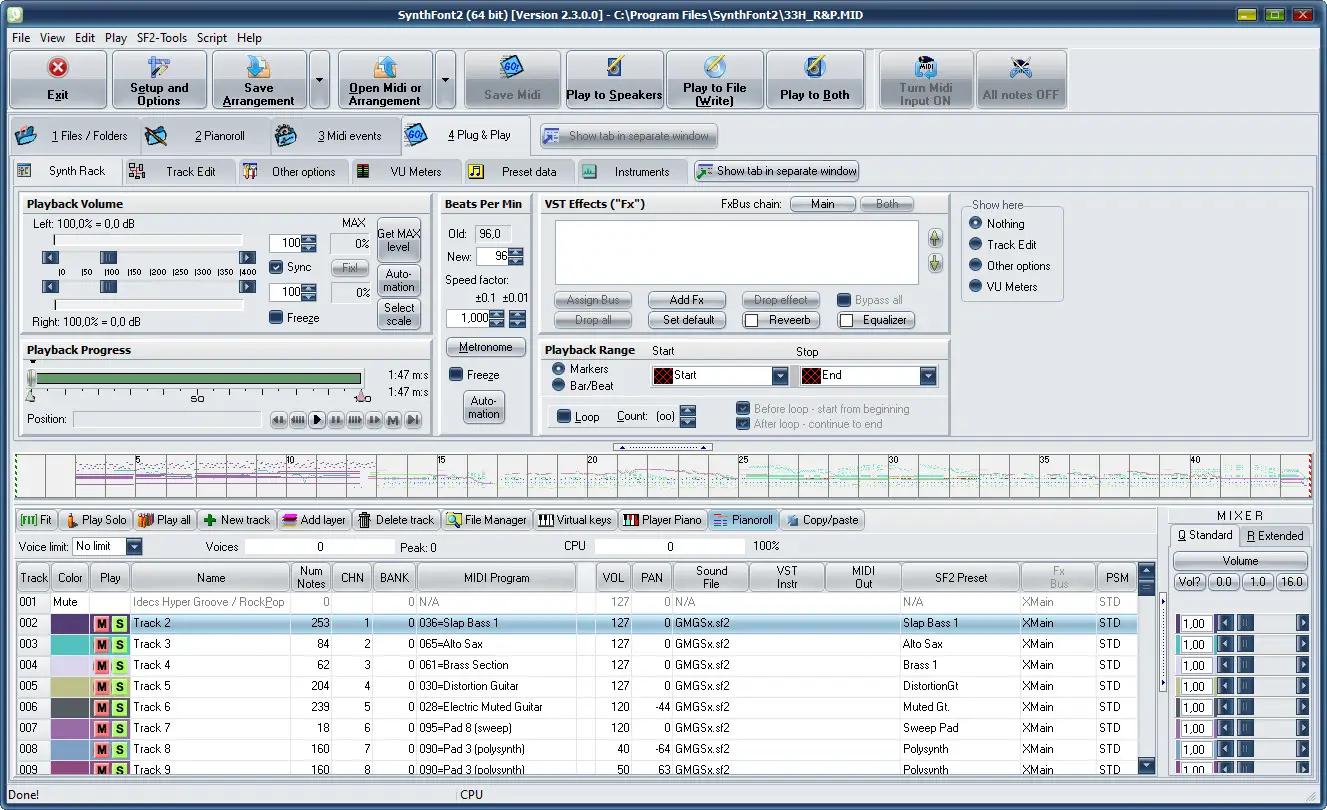This screenshot has height=810, width=1327.
Task: Toggle the Loop checkbox
Action: pos(564,416)
